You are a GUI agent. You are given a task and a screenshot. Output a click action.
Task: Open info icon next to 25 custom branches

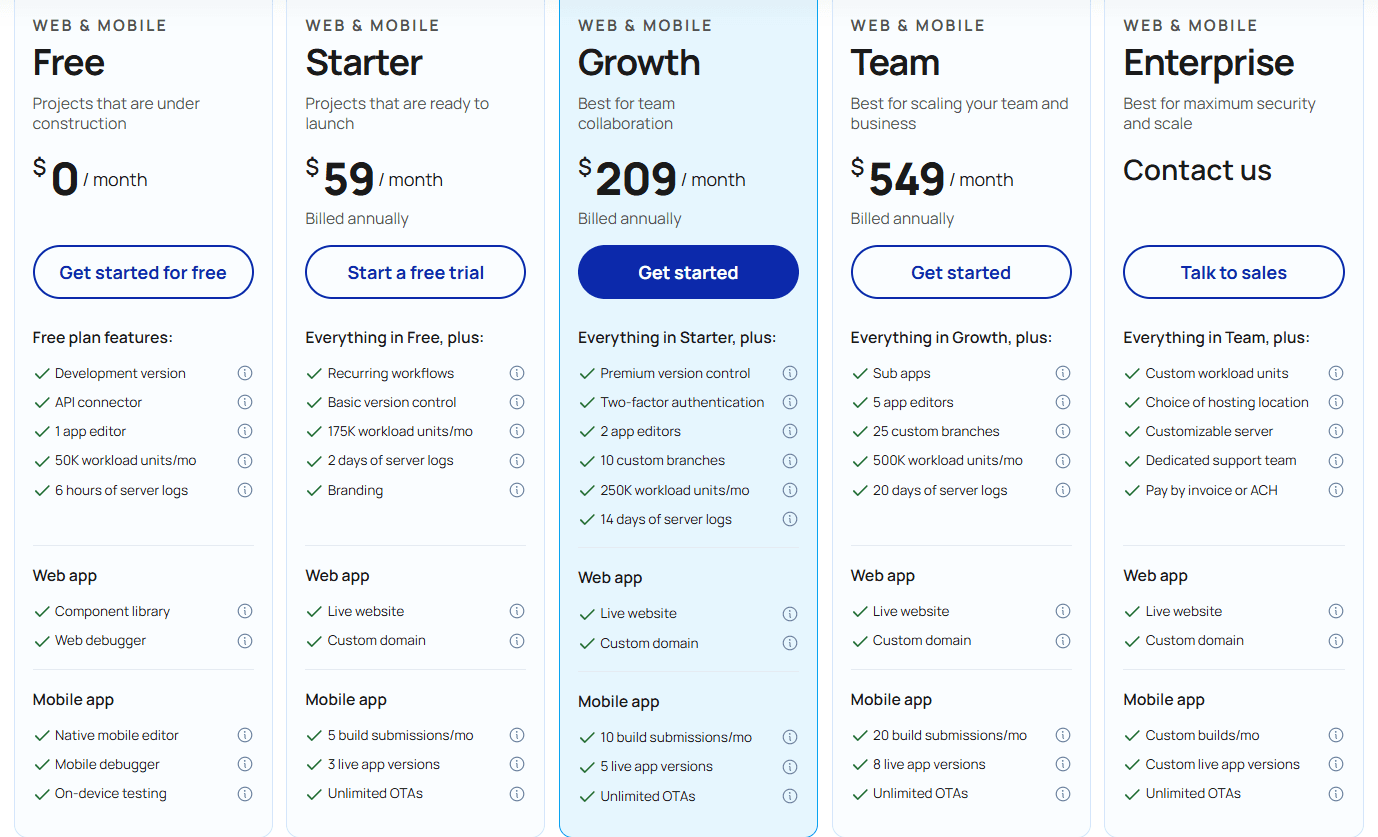[1062, 431]
